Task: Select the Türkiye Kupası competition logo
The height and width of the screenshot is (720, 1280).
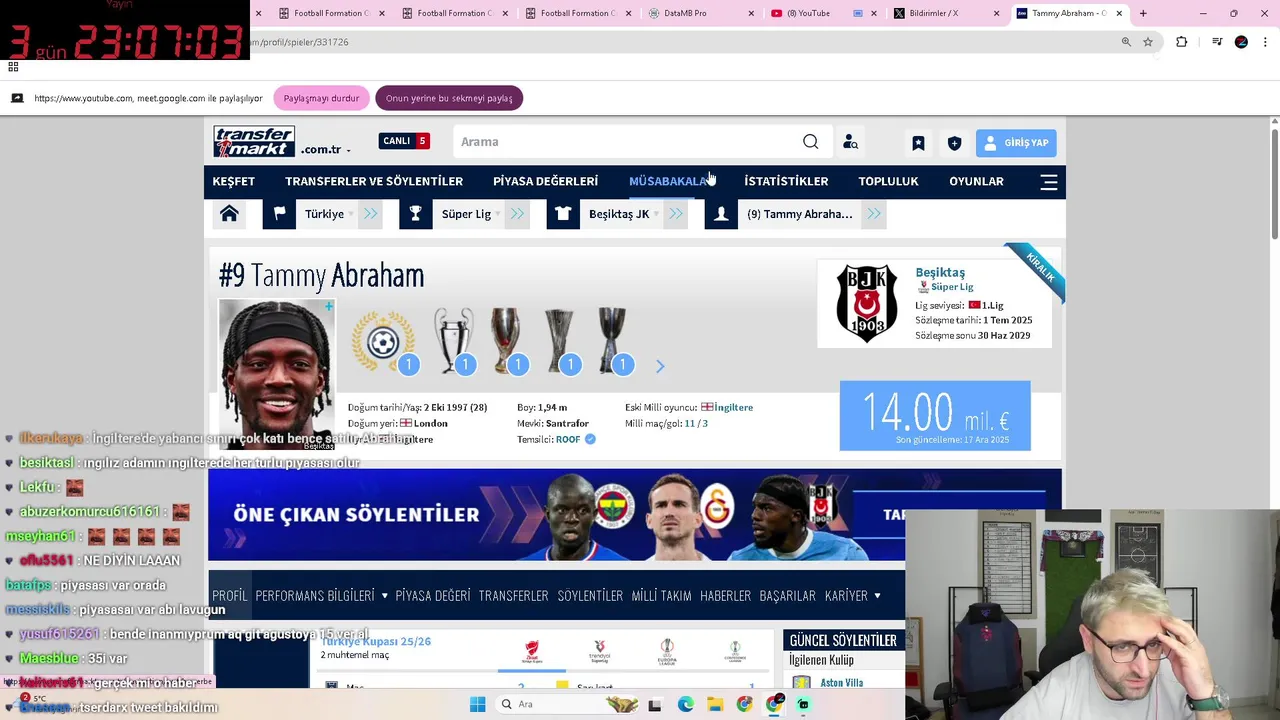Action: click(x=532, y=651)
